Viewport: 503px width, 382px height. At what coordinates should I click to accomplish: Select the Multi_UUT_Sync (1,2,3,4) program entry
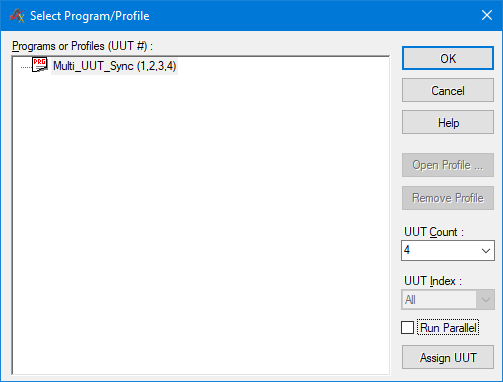[x=114, y=66]
